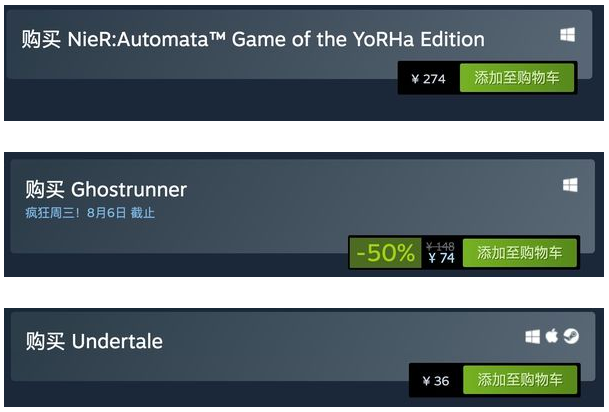The image size is (609, 412).
Task: Click the Windows icon for NieR:Automata
Action: click(x=567, y=35)
